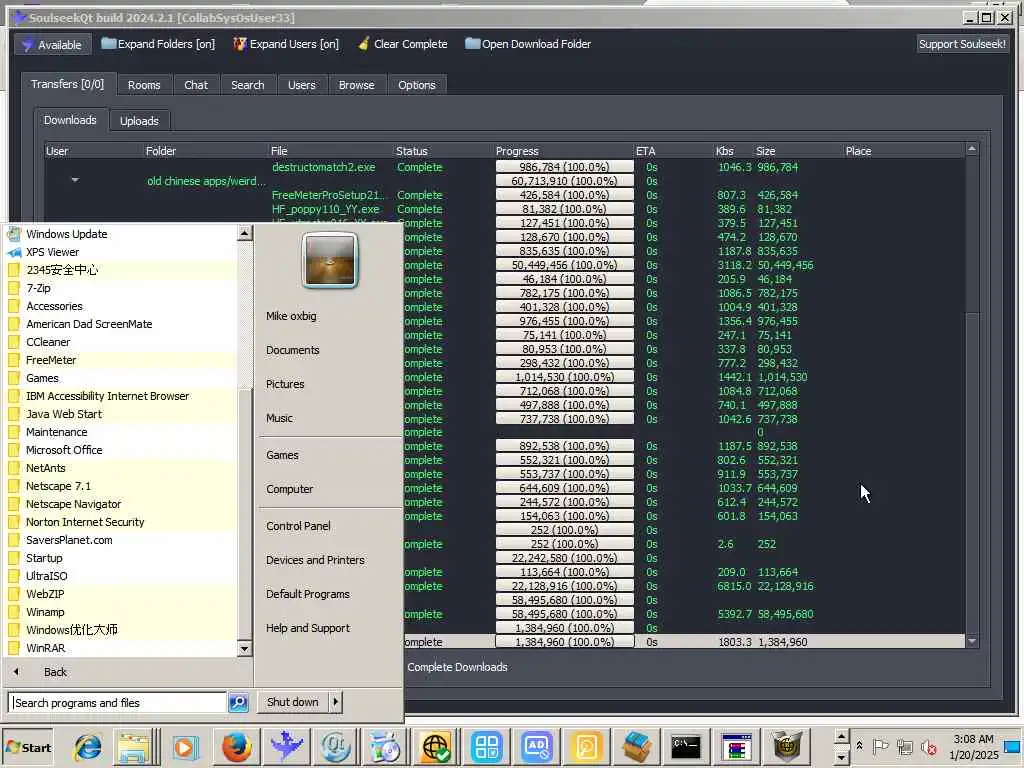The image size is (1024, 768).
Task: Switch to the Browse tab
Action: click(357, 85)
